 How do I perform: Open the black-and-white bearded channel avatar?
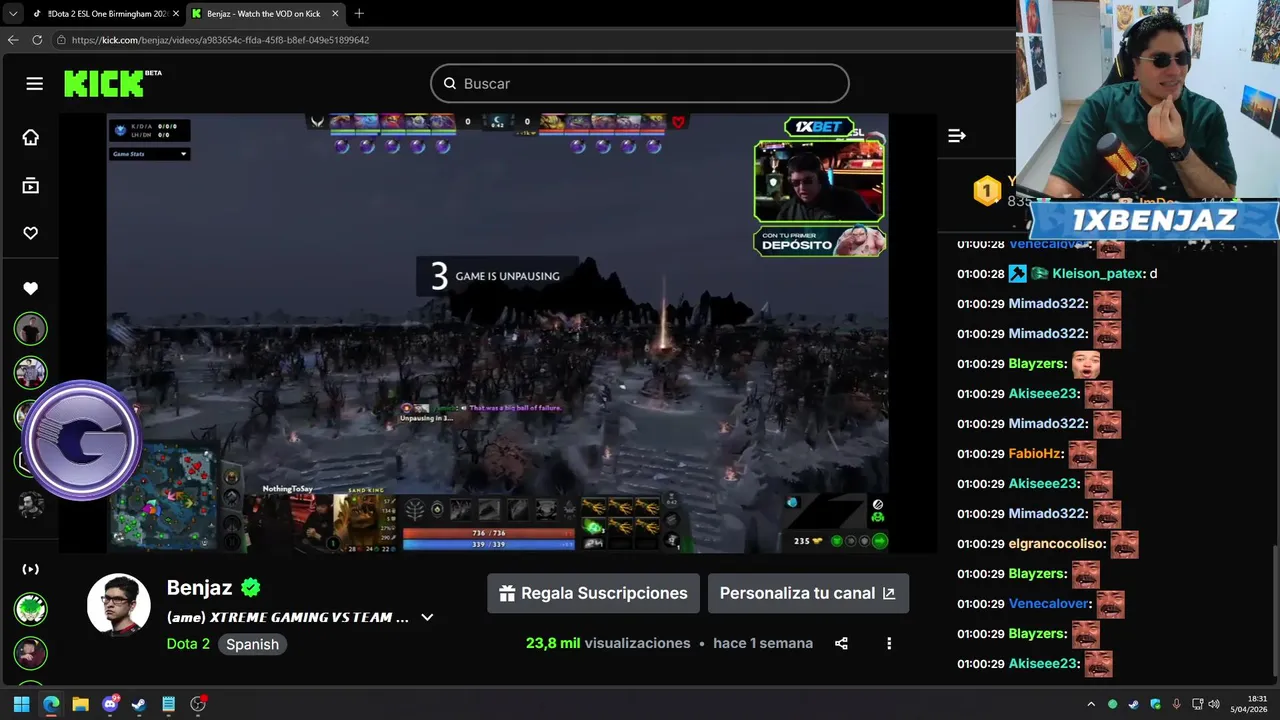click(31, 504)
